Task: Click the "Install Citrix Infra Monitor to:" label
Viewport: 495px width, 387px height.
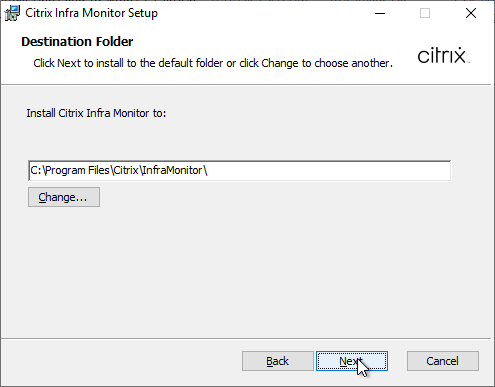Action: pyautogui.click(x=96, y=113)
